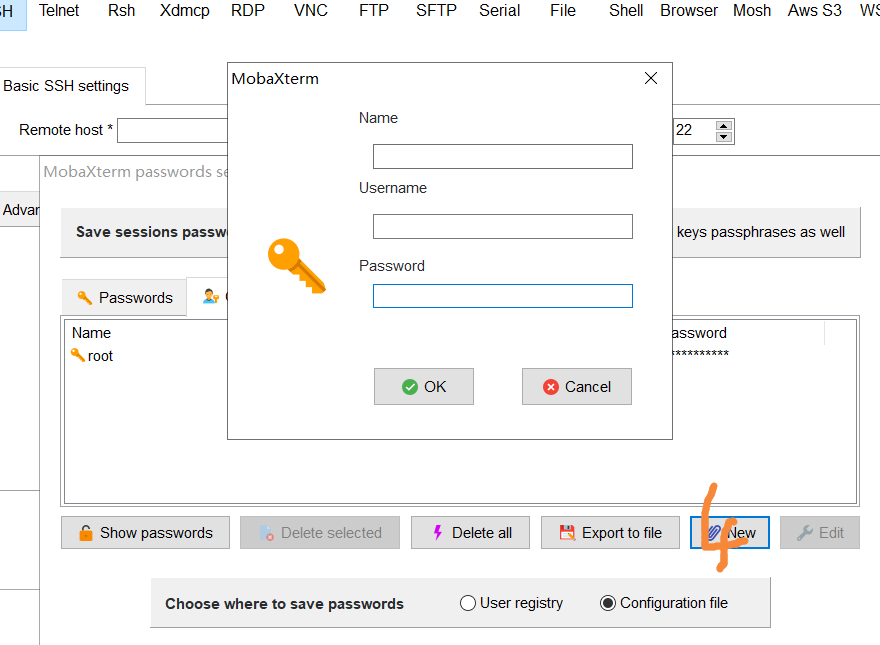Click the lock icon on Show passwords
The height and width of the screenshot is (645, 880).
tap(86, 533)
